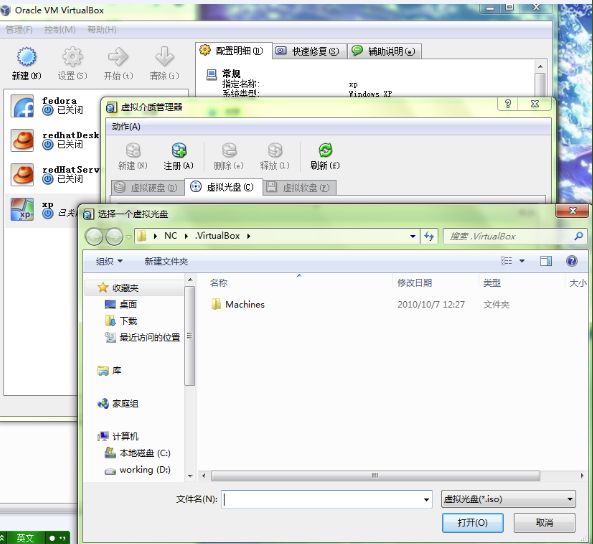Click the file list horizontal scrollbar

(x=375, y=475)
